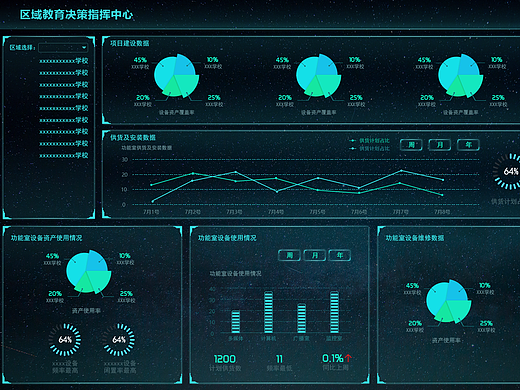Click the 64% gauge above xxxx设备频率最高

click(65, 340)
